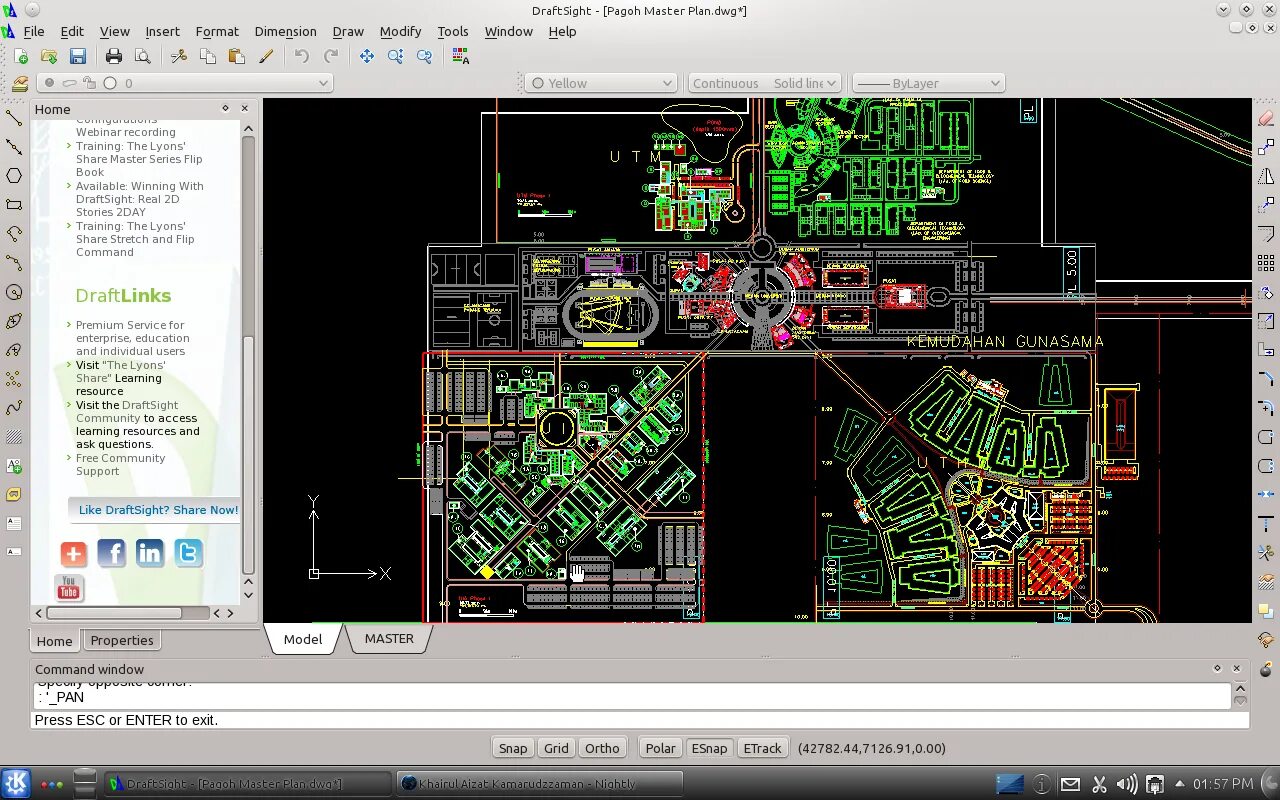1280x800 pixels.
Task: Click the Zoom Window magnifier icon
Action: 396,57
